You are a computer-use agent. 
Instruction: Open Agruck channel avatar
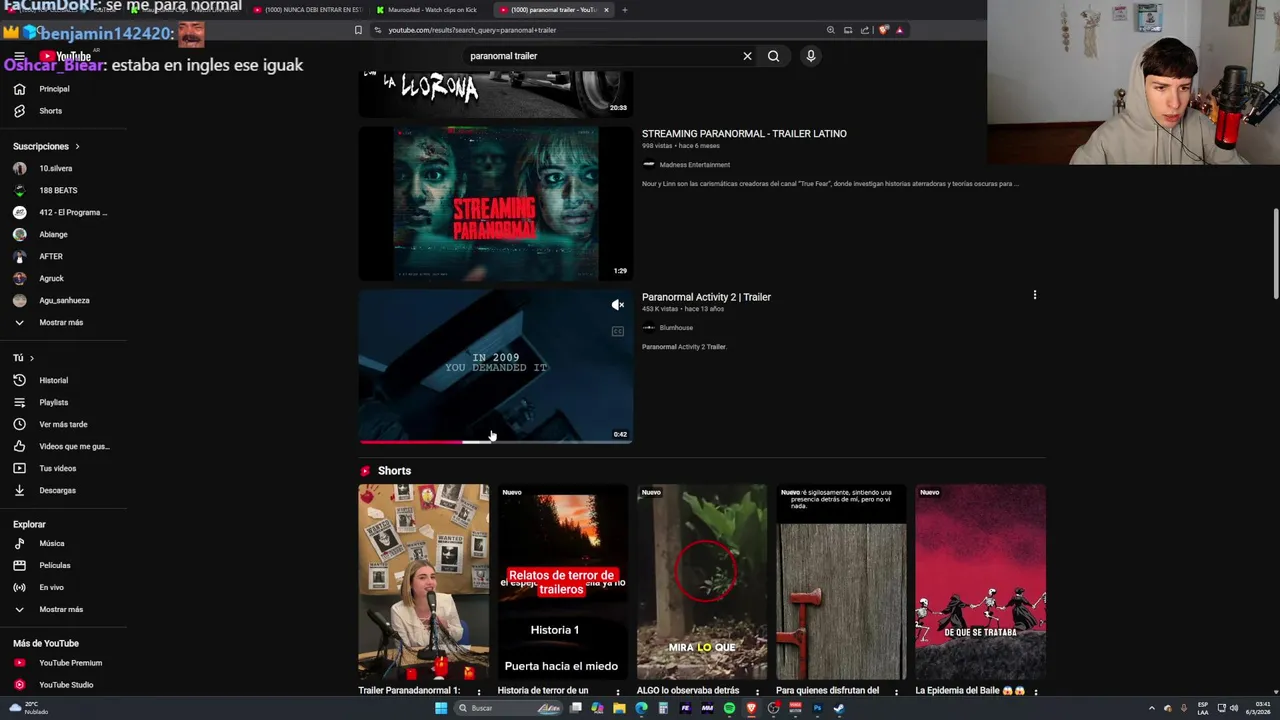tap(19, 278)
